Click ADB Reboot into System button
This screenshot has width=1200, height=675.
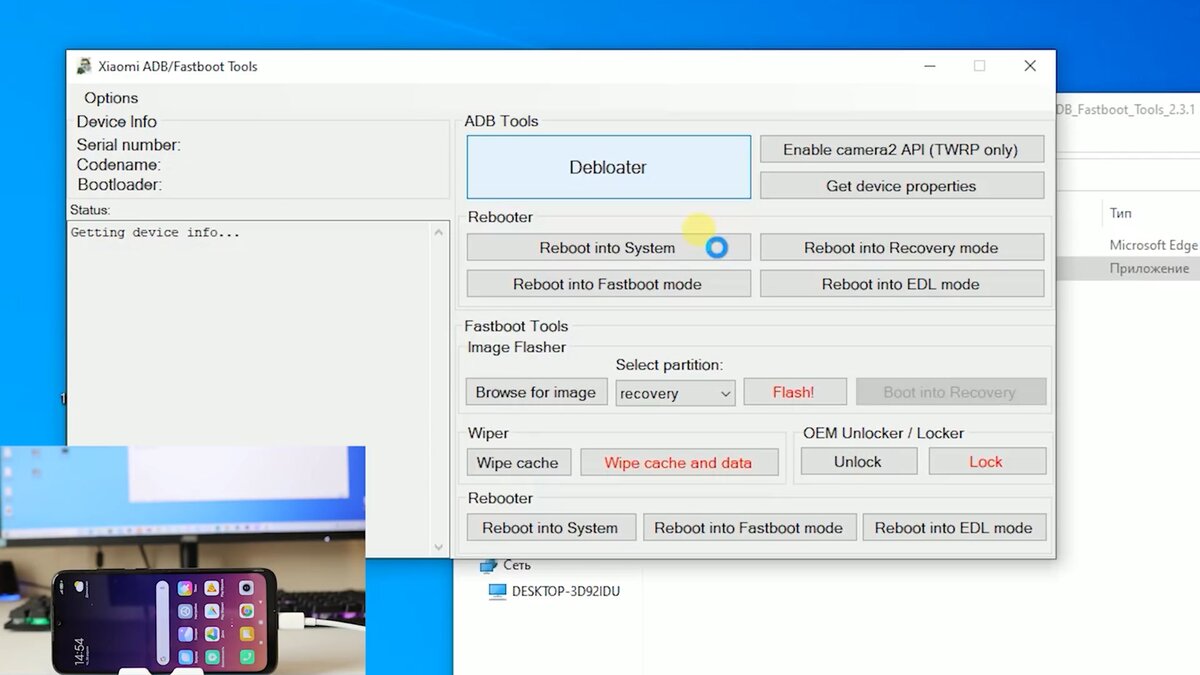(x=607, y=248)
